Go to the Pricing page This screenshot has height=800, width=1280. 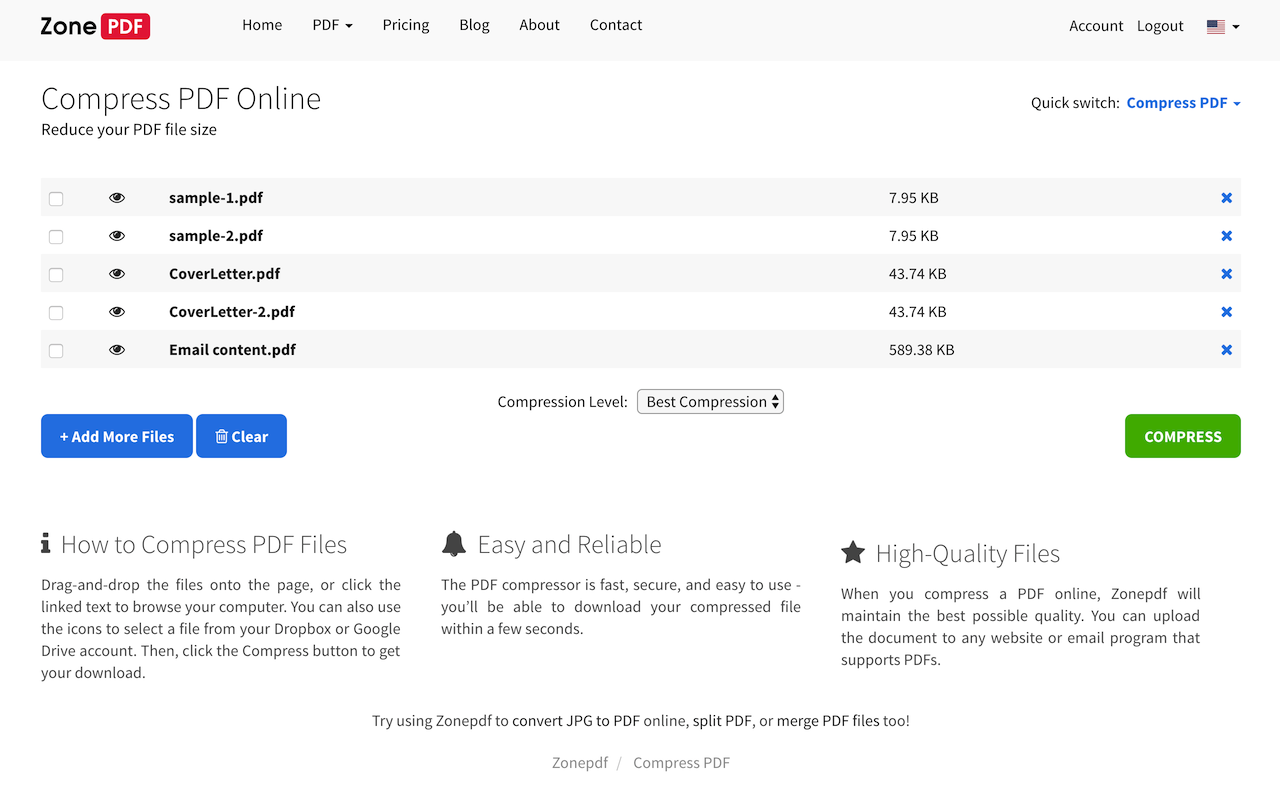[406, 25]
